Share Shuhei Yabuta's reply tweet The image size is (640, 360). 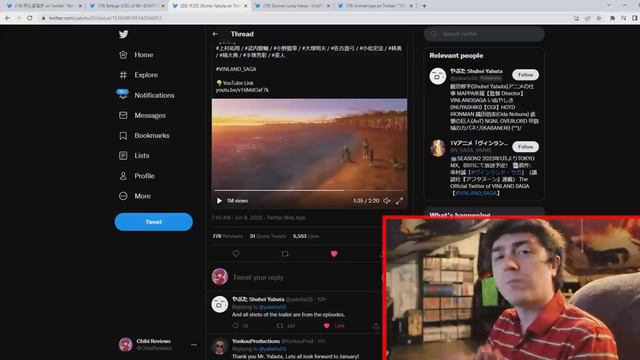[376, 326]
